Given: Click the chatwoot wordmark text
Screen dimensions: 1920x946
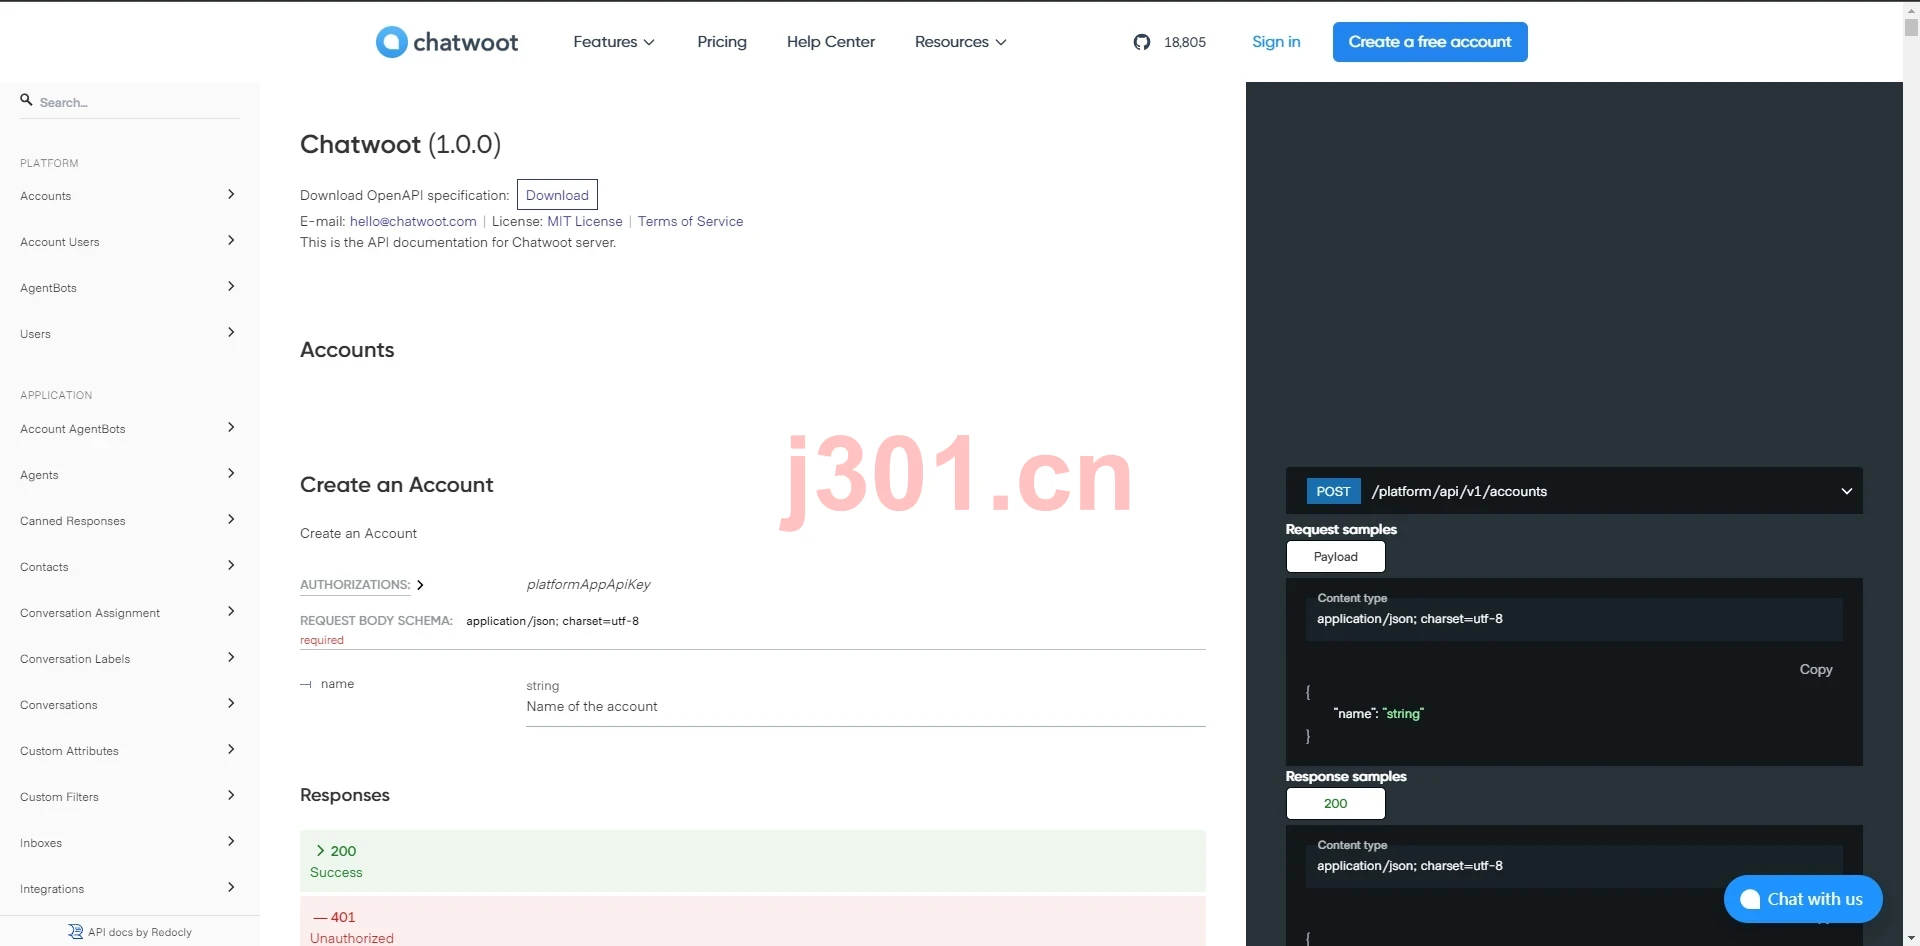Looking at the screenshot, I should point(466,42).
